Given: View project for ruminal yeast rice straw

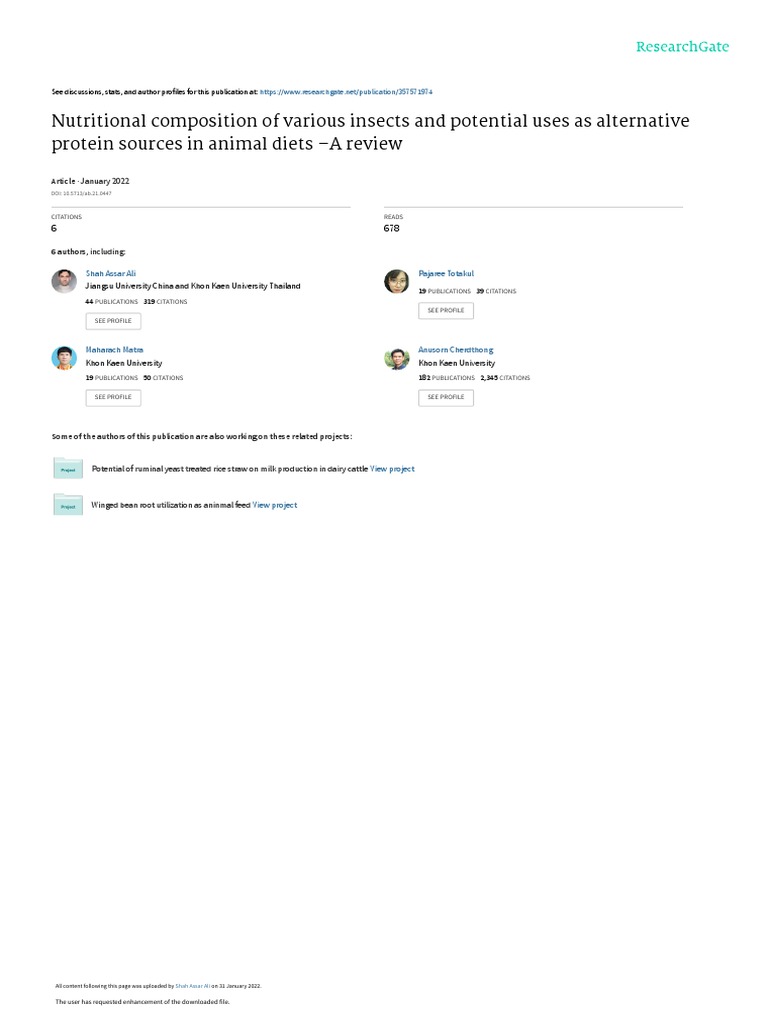Looking at the screenshot, I should 392,468.
